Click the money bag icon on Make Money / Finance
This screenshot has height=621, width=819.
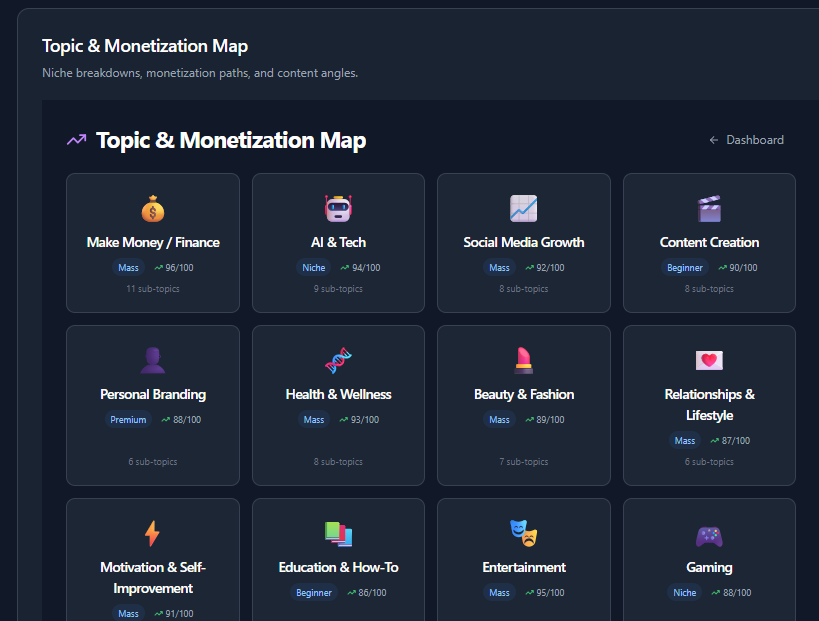coord(152,208)
